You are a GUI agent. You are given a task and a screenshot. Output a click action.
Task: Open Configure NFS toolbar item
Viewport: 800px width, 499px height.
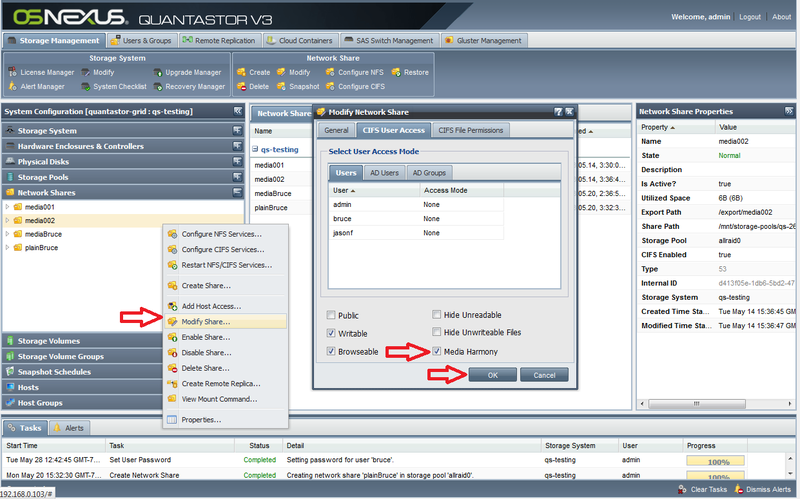(x=355, y=72)
